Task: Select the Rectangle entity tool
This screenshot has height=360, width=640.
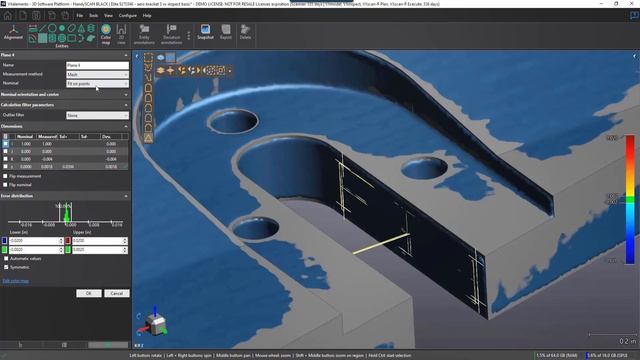Action: [x=71, y=38]
